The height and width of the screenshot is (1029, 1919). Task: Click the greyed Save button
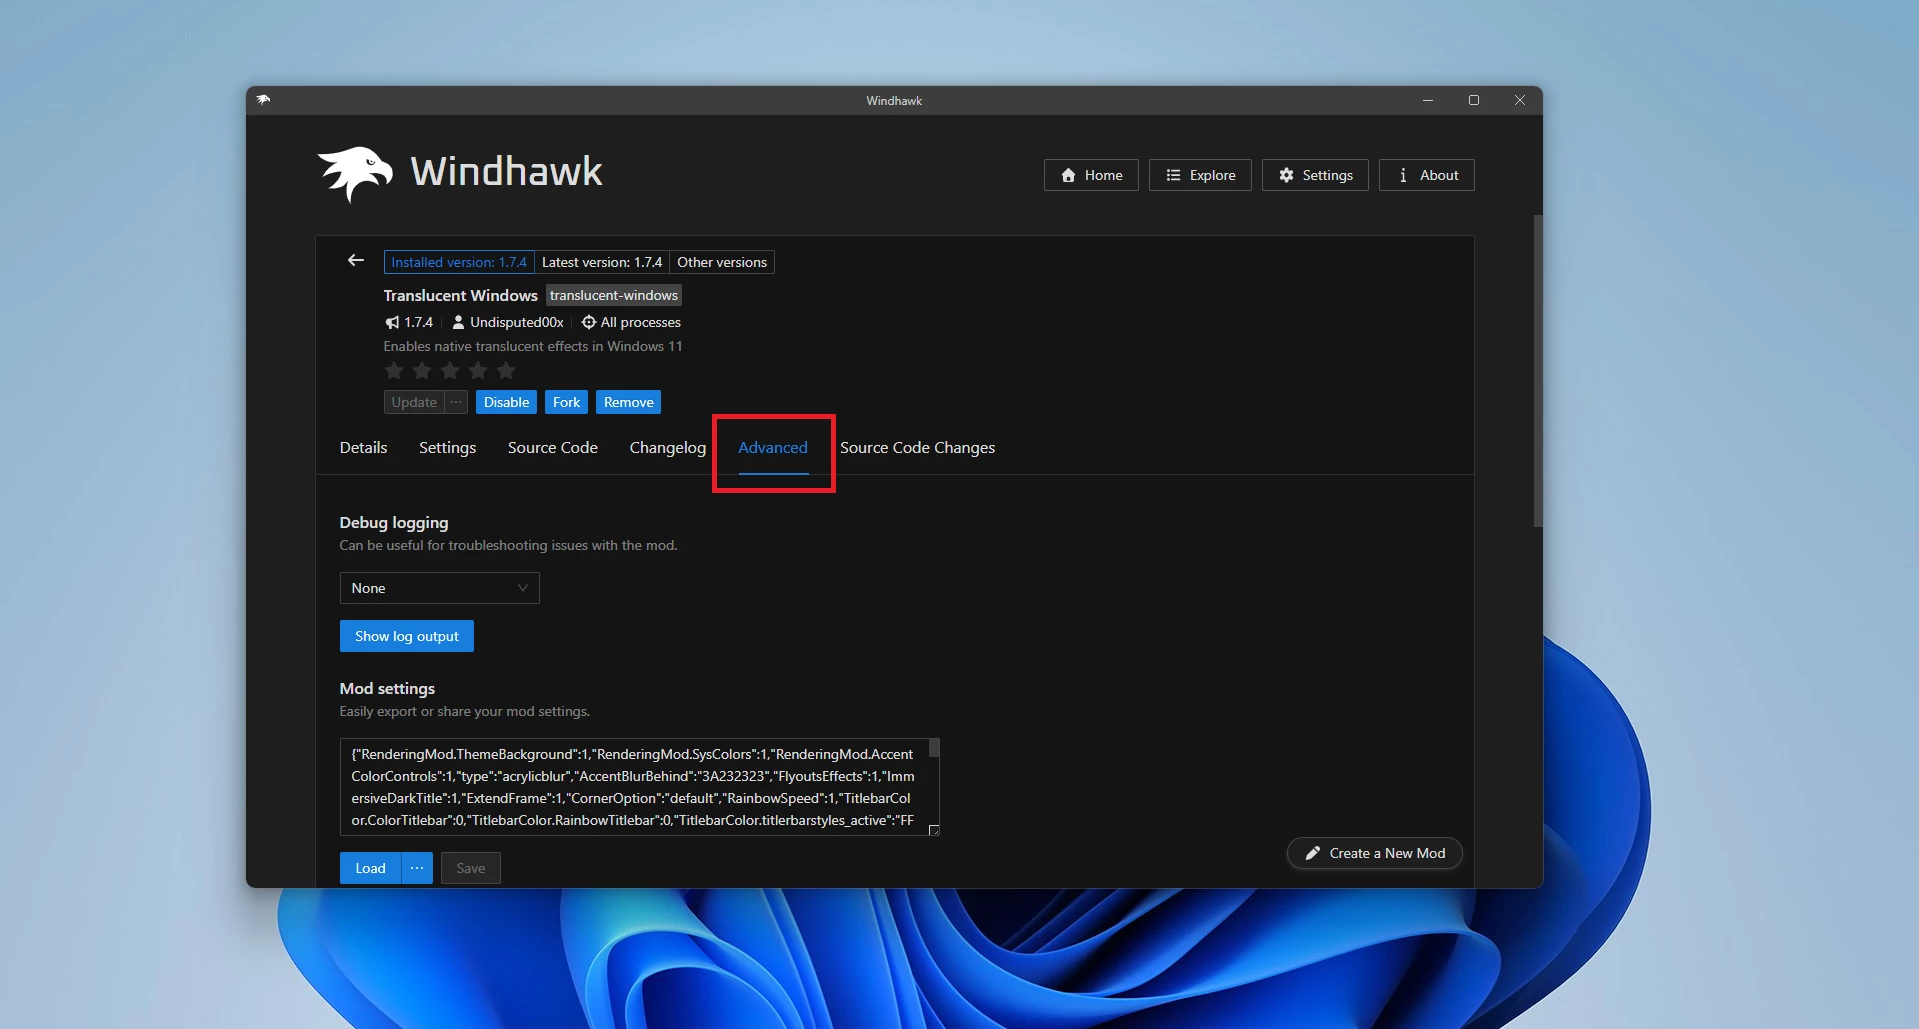click(x=471, y=868)
